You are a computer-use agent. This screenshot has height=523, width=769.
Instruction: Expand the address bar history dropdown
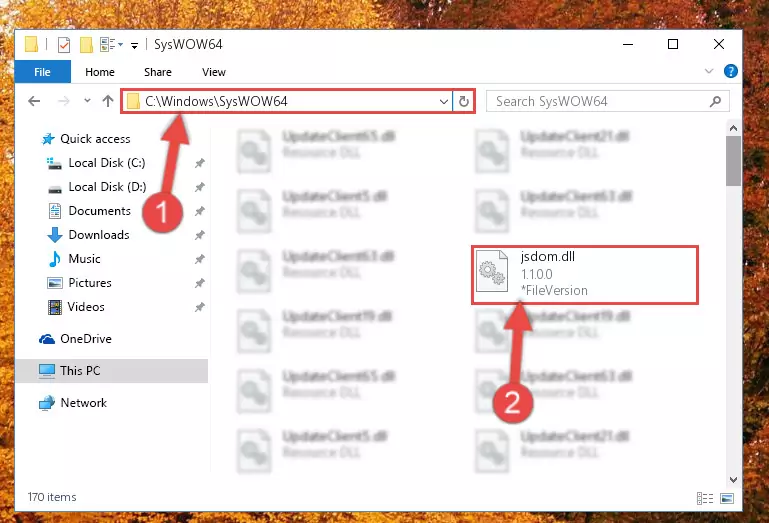[443, 102]
